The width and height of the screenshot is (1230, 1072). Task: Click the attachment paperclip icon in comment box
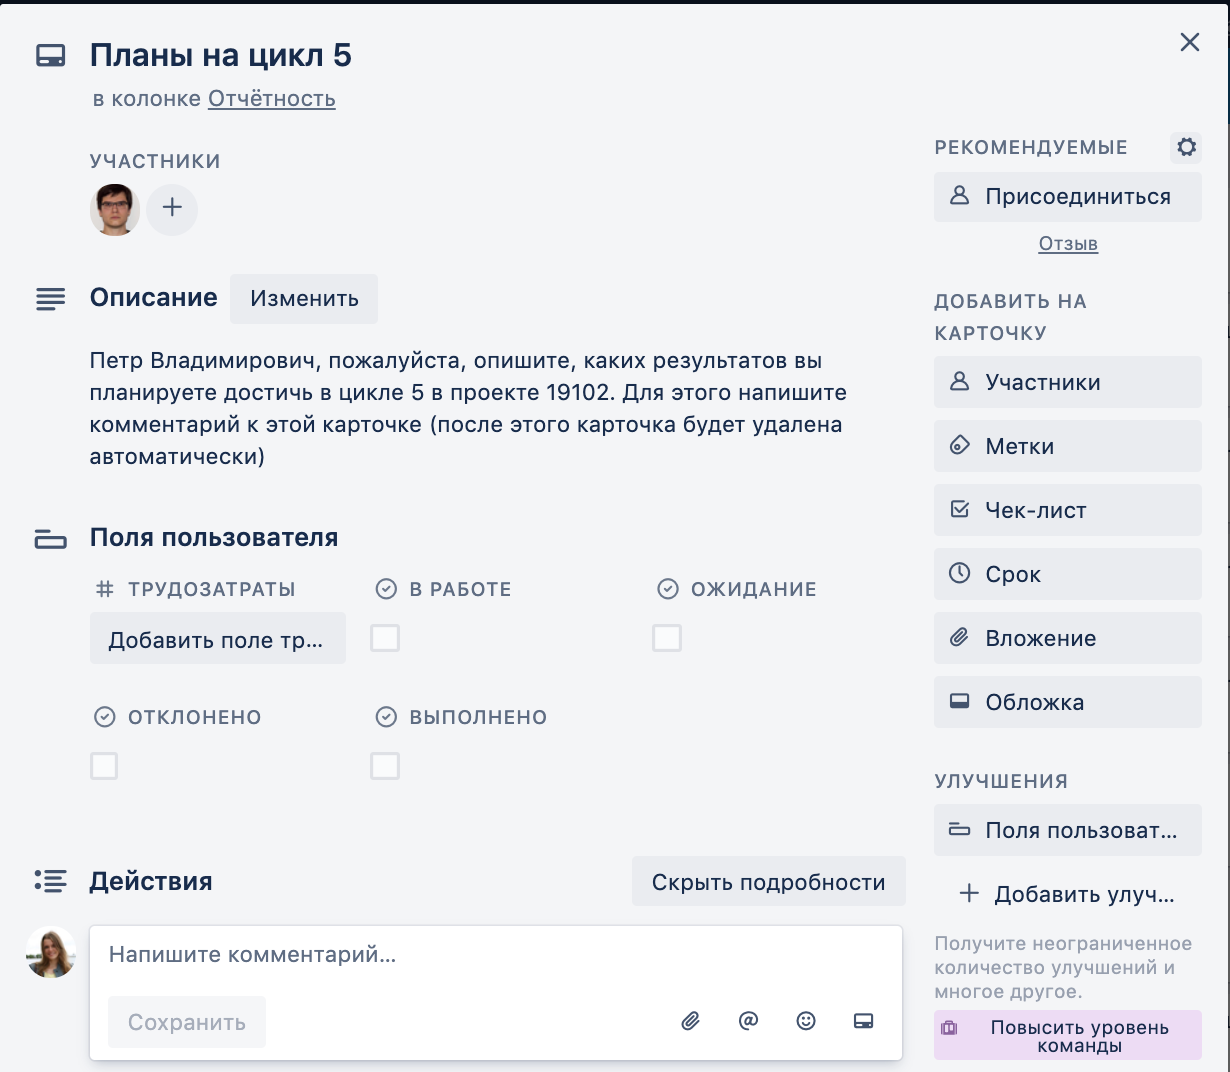(690, 1021)
